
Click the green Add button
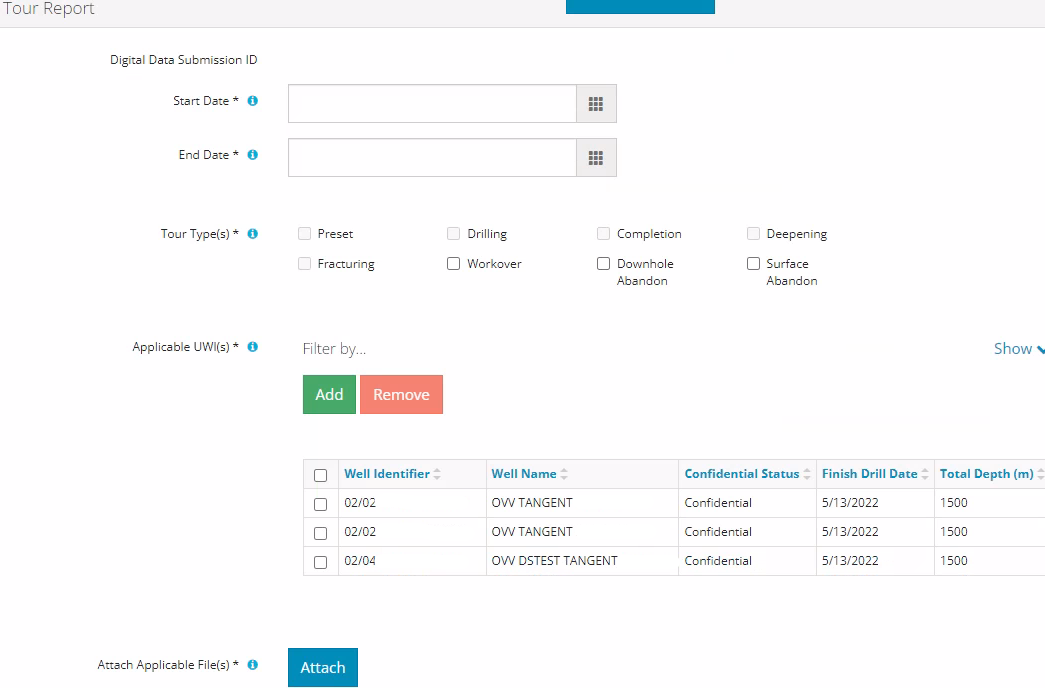329,395
